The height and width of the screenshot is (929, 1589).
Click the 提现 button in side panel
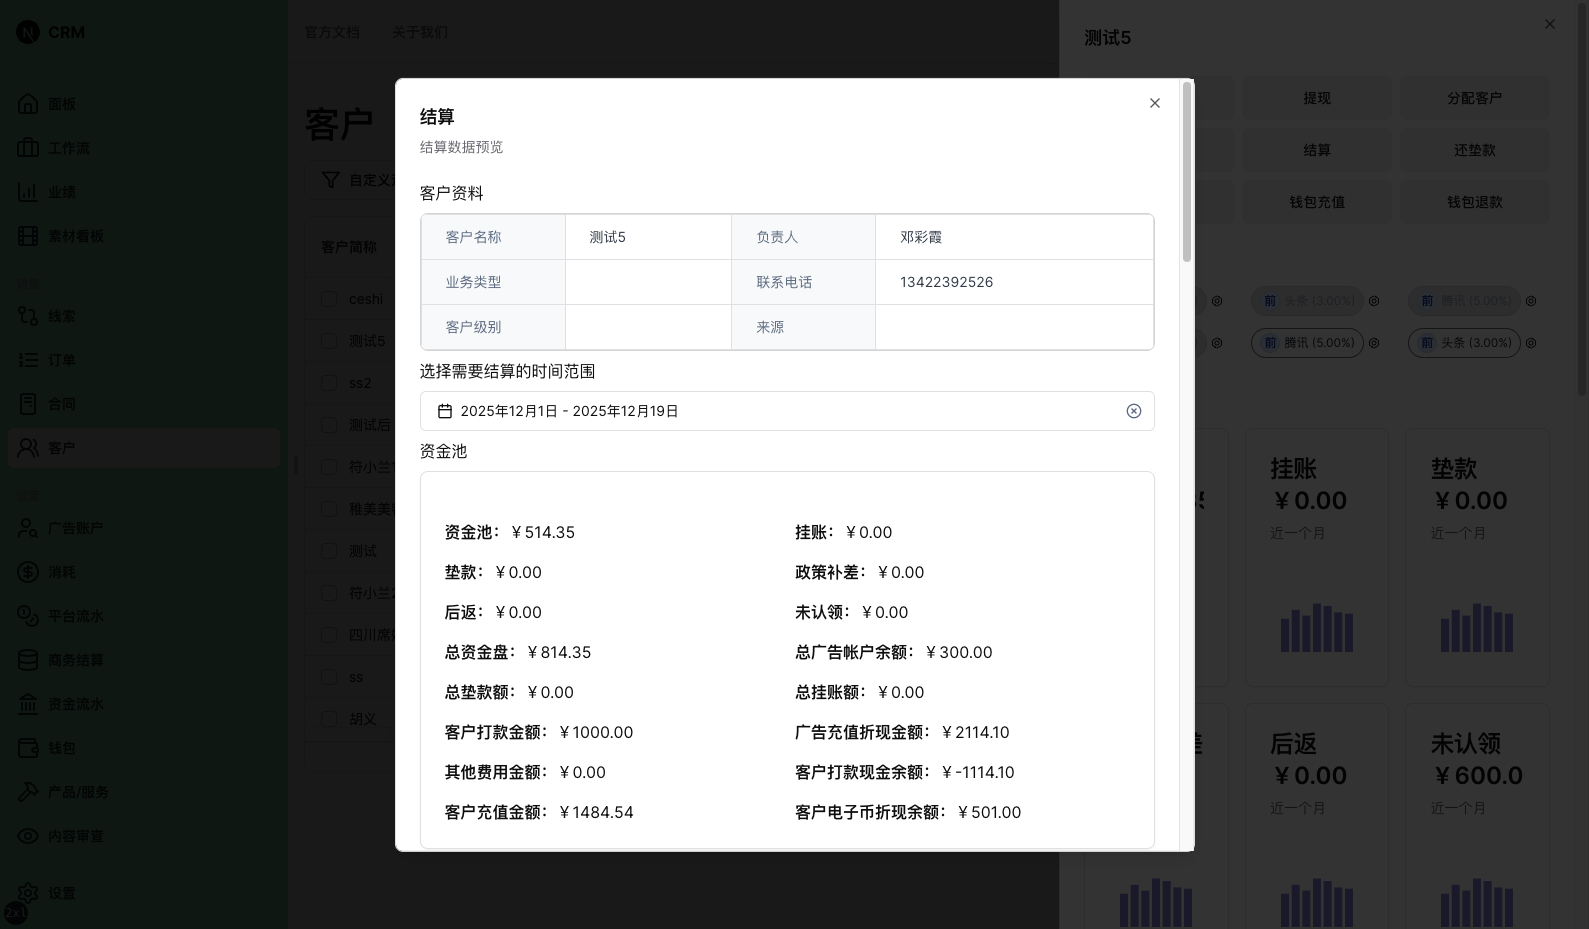1317,98
